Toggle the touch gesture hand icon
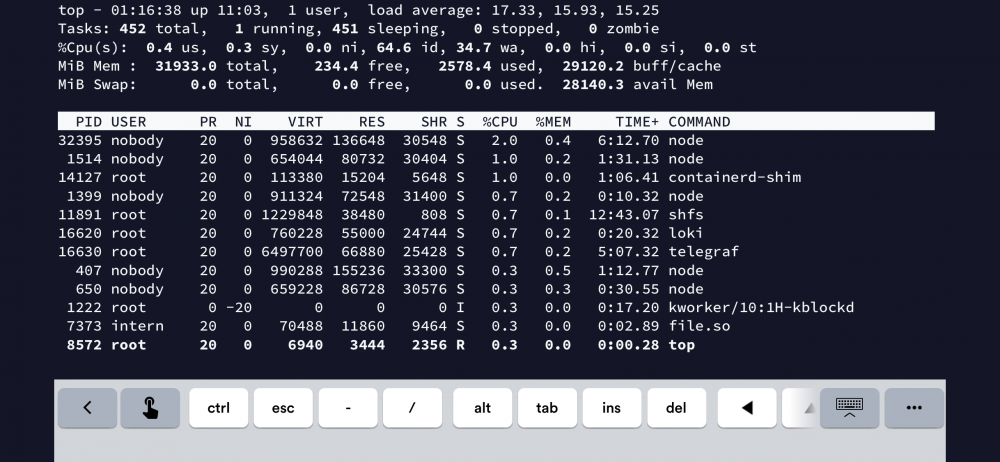Viewport: 1000px width, 462px height. click(x=150, y=408)
